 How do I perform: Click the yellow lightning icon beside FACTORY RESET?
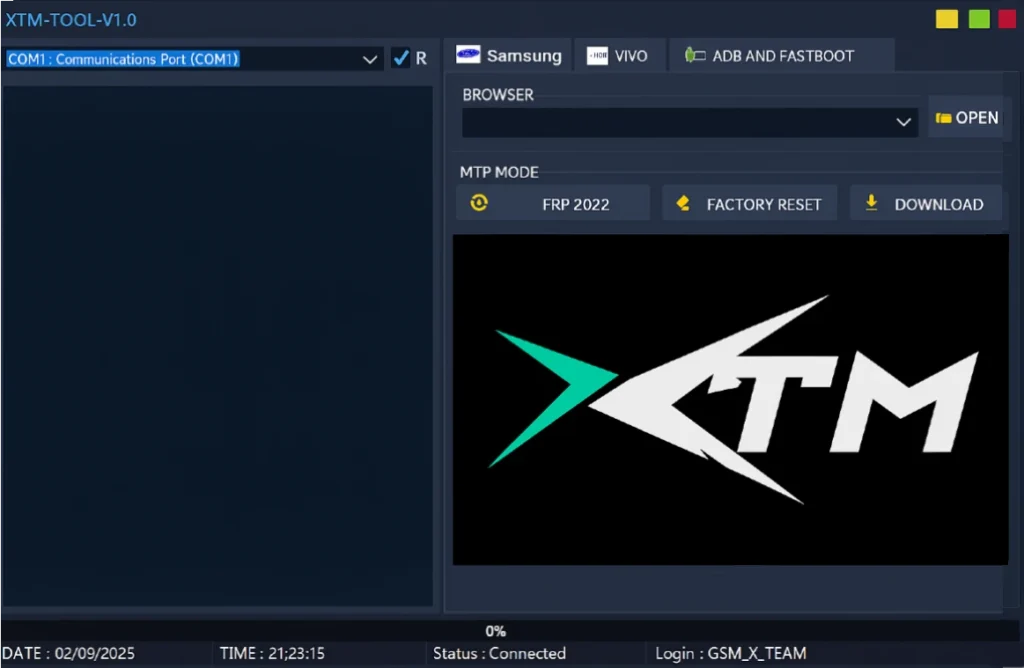coord(682,202)
